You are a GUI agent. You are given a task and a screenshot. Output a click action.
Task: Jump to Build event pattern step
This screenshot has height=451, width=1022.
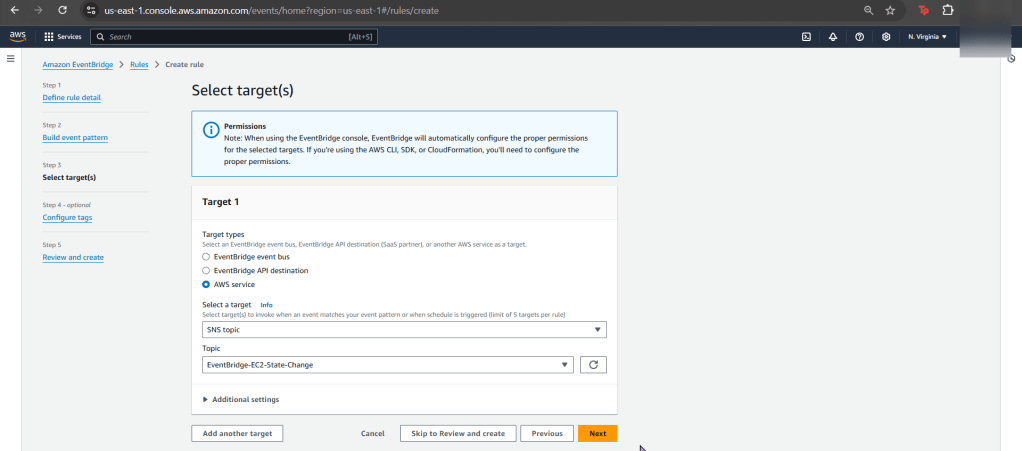75,137
